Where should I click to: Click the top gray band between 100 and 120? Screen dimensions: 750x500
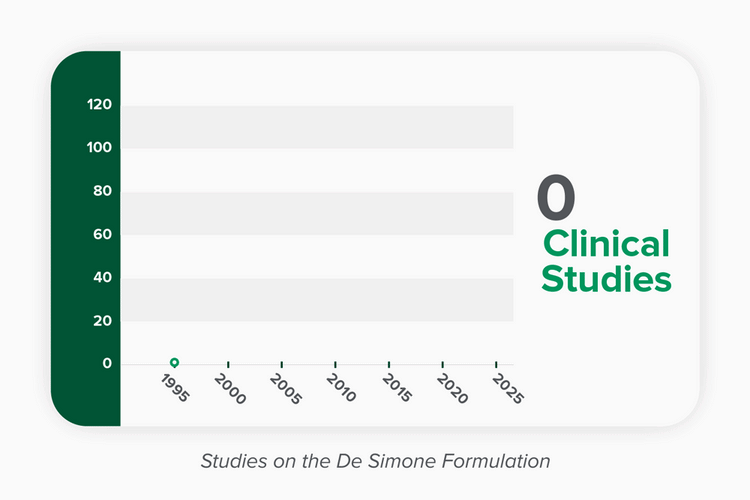(x=318, y=127)
